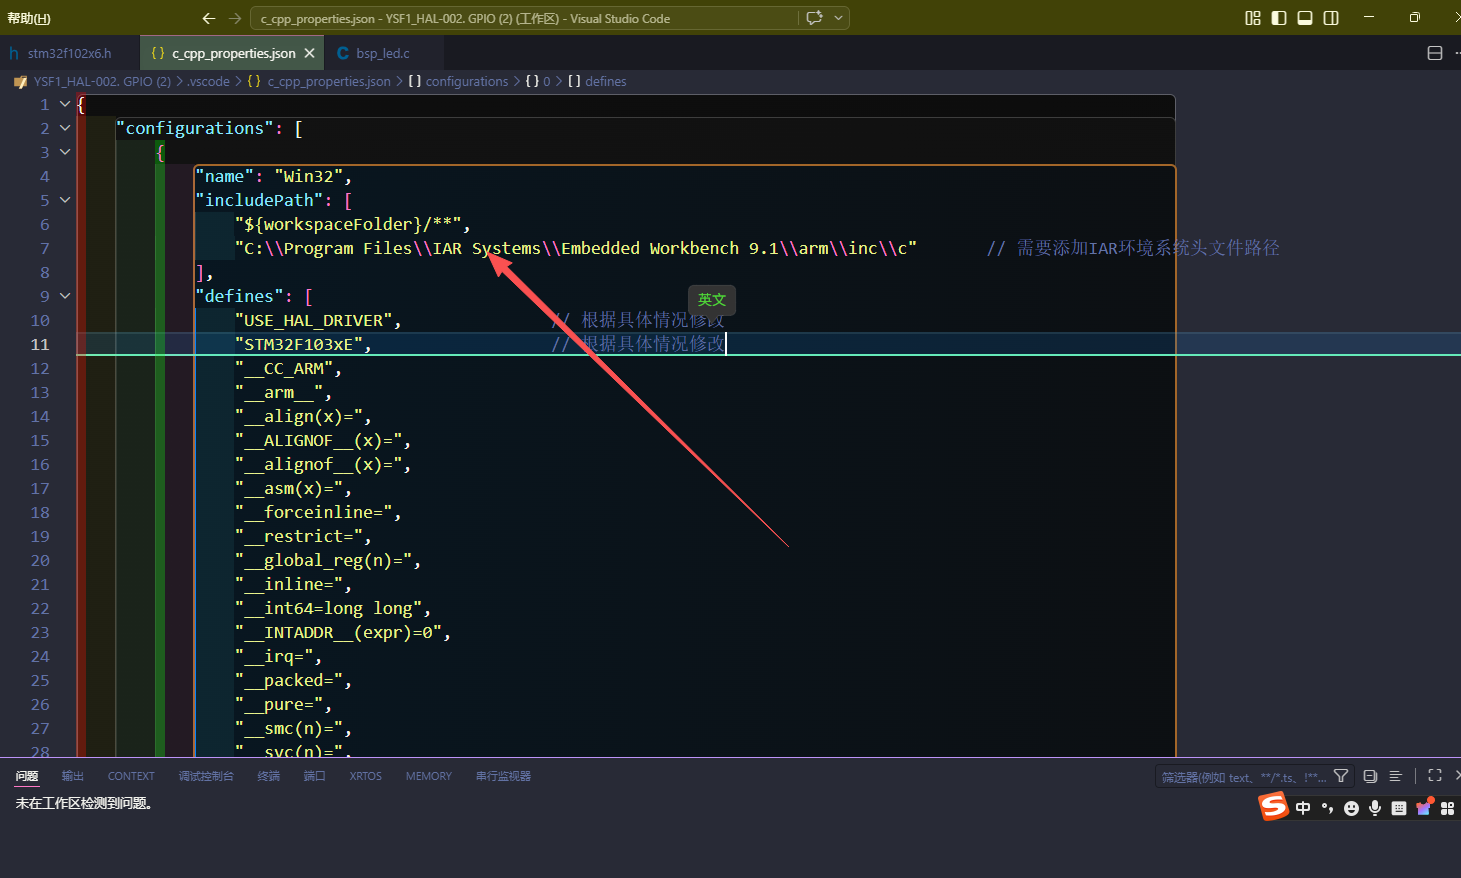The height and width of the screenshot is (878, 1461).
Task: Select the c_cpp_properties.json tab
Action: point(232,53)
